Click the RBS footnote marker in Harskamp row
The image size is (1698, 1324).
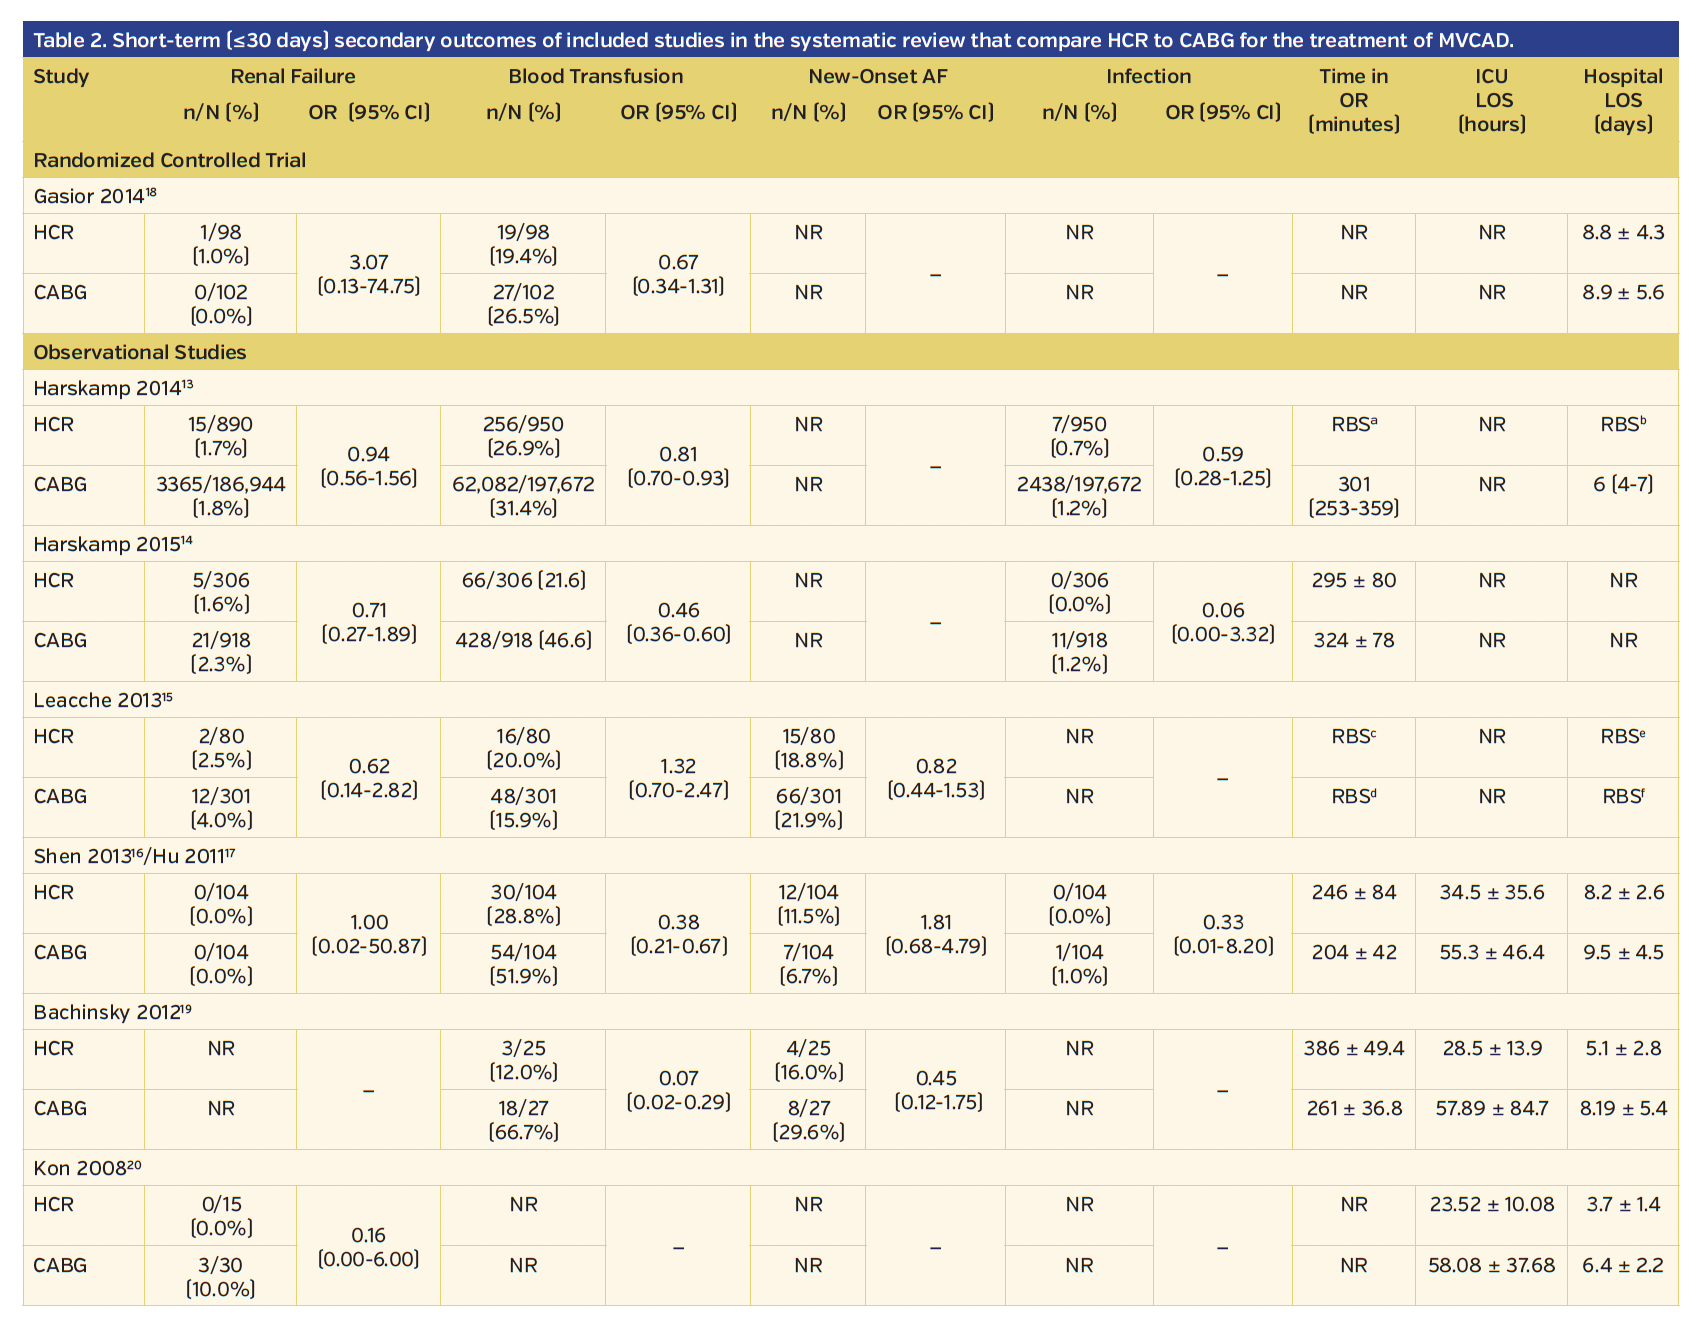[1355, 424]
